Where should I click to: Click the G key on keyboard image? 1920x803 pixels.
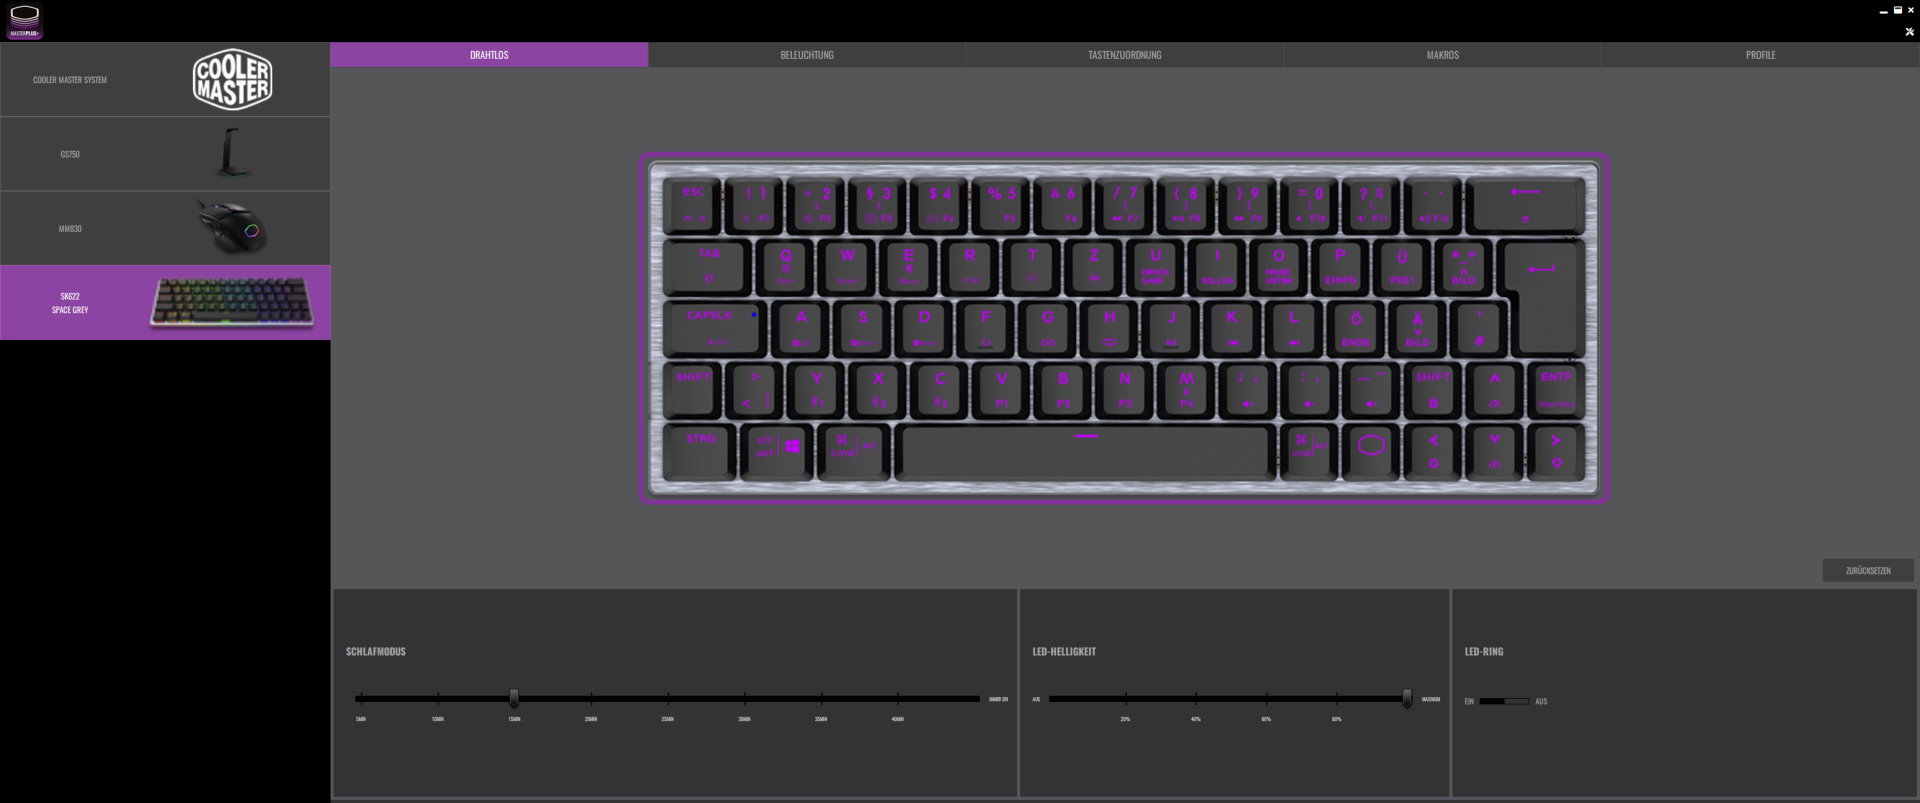(x=1048, y=328)
